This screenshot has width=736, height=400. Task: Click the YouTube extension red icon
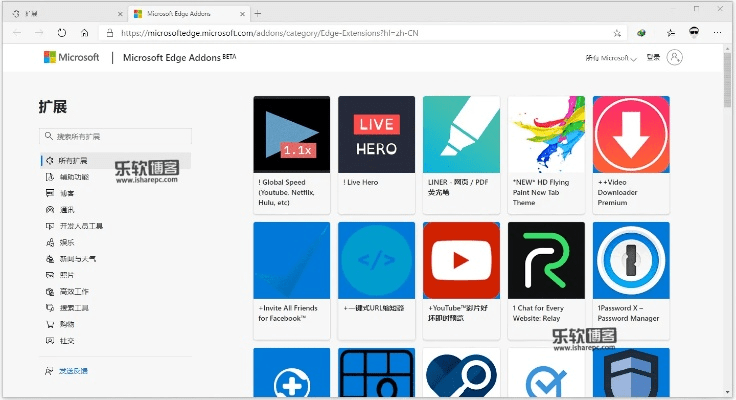[461, 259]
